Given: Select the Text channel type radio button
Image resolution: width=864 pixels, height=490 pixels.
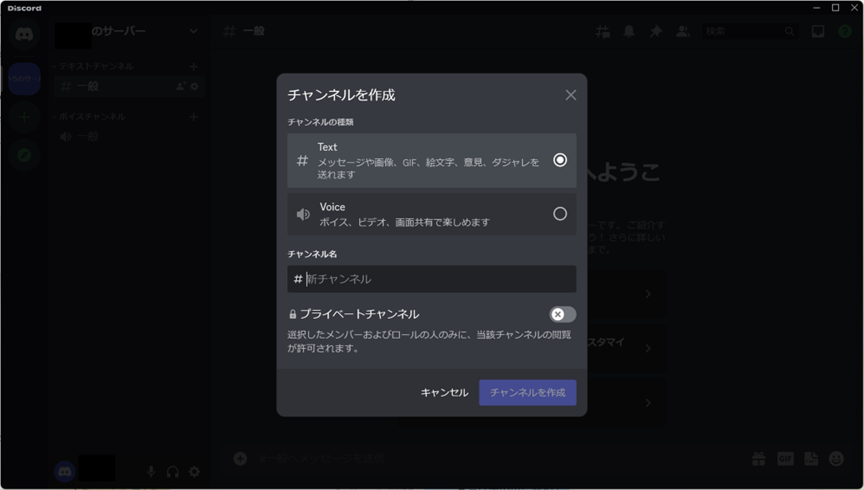Looking at the screenshot, I should [560, 160].
